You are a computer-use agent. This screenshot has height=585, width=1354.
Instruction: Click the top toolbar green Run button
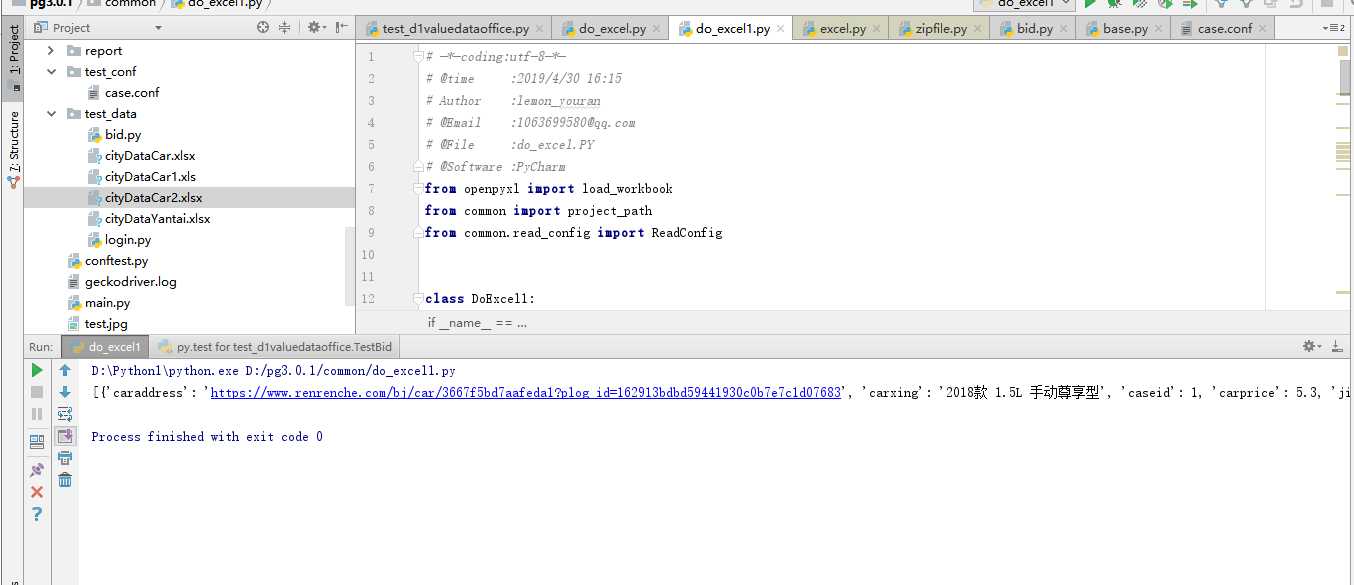click(x=1090, y=4)
